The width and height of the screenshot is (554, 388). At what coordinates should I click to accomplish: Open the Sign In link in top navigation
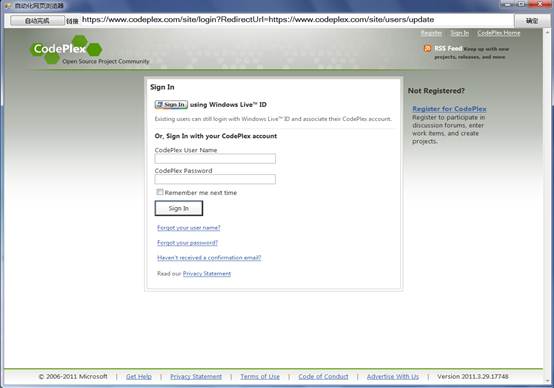tap(460, 33)
